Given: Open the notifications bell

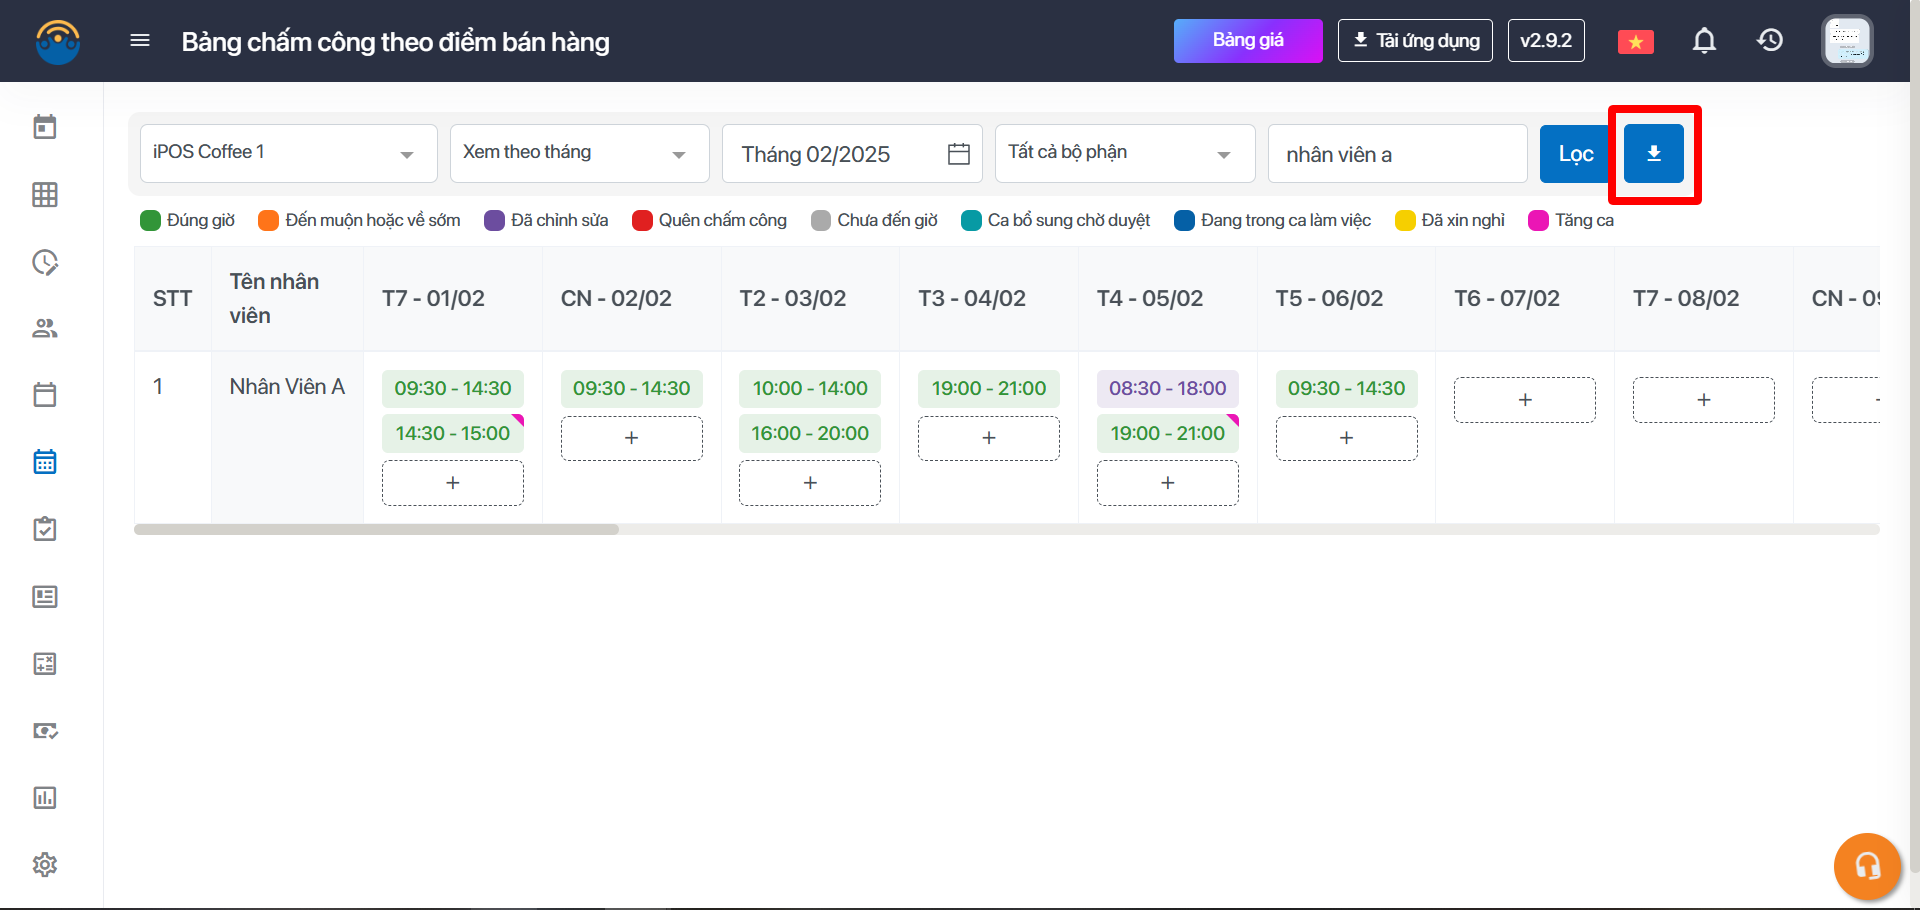Looking at the screenshot, I should point(1704,41).
